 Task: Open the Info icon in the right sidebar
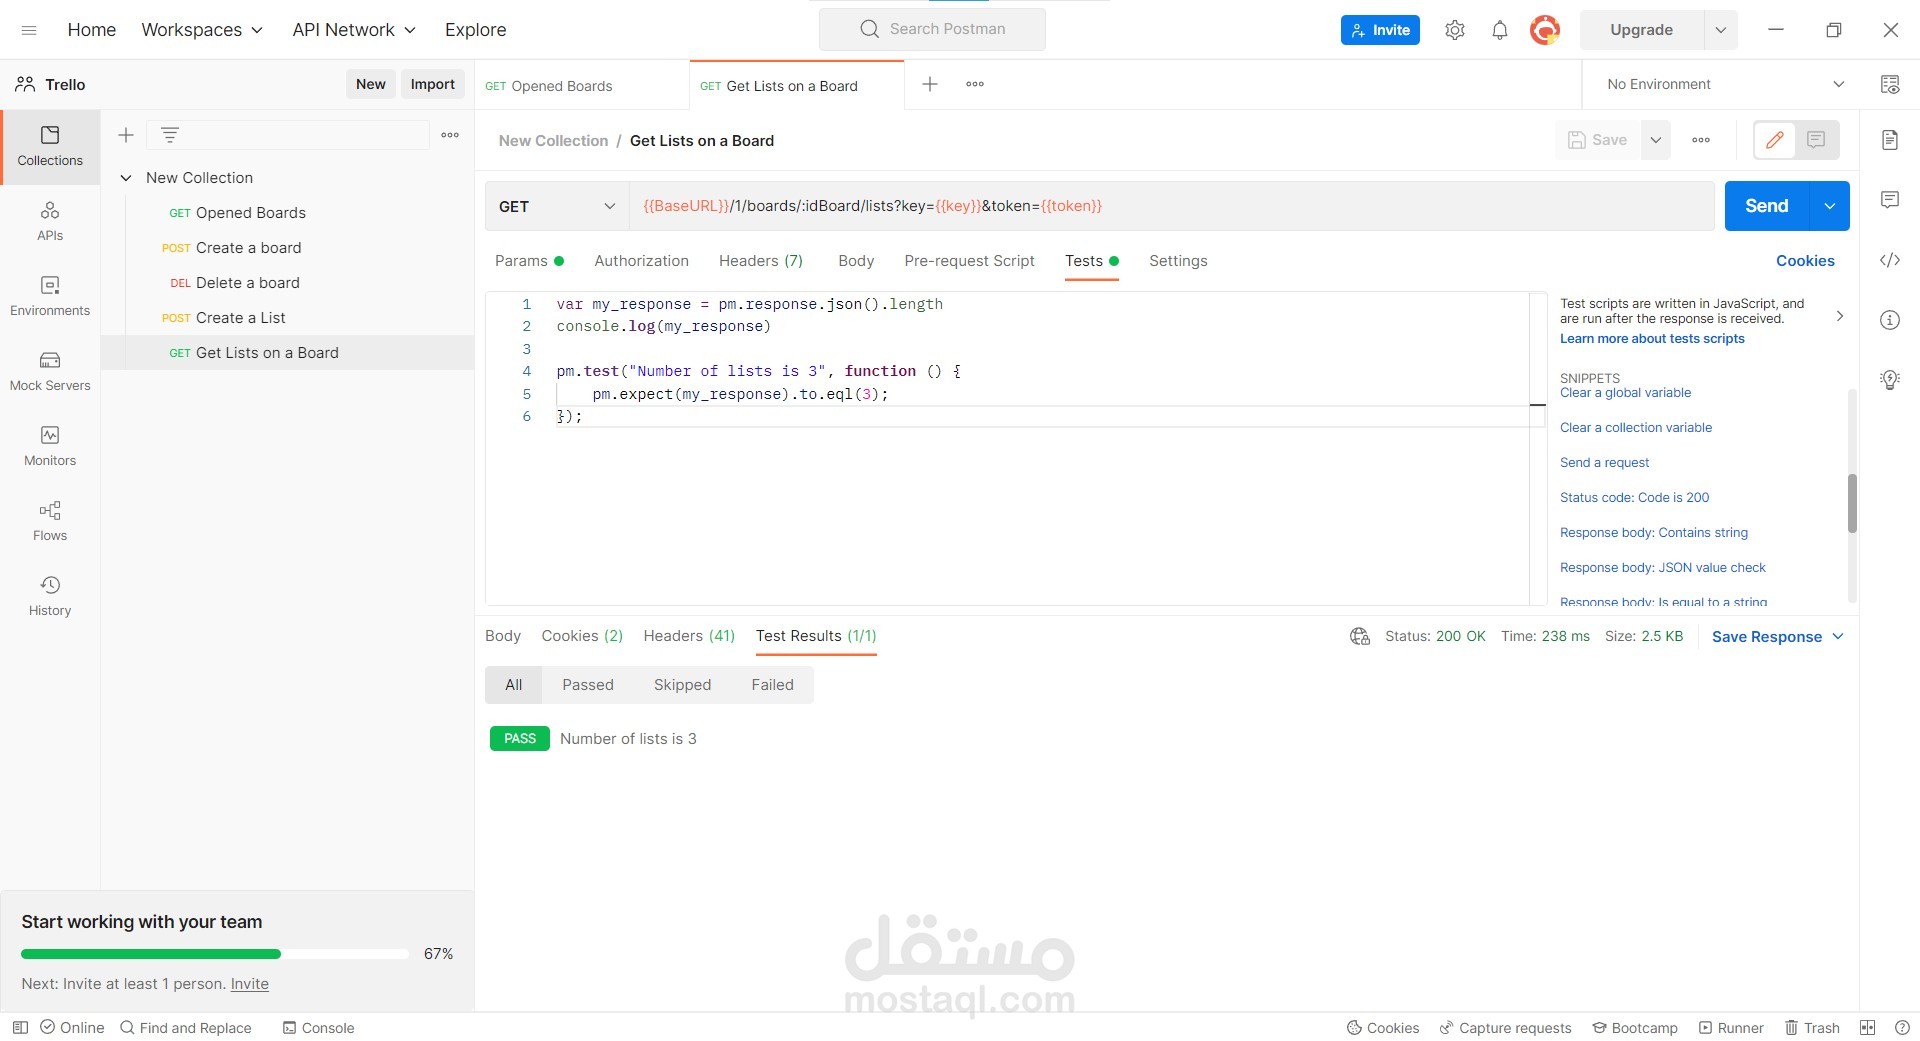[x=1890, y=320]
